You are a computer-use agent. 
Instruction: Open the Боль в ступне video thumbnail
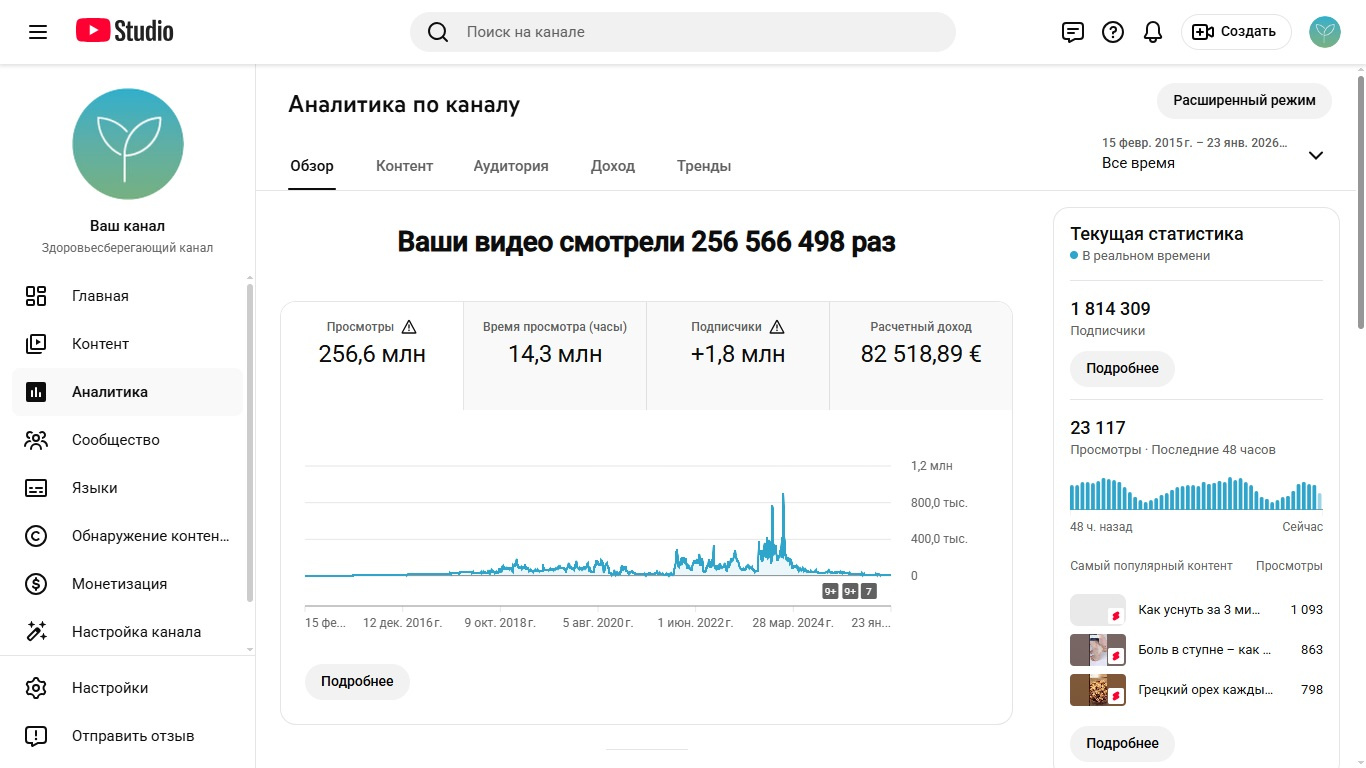pos(1097,650)
